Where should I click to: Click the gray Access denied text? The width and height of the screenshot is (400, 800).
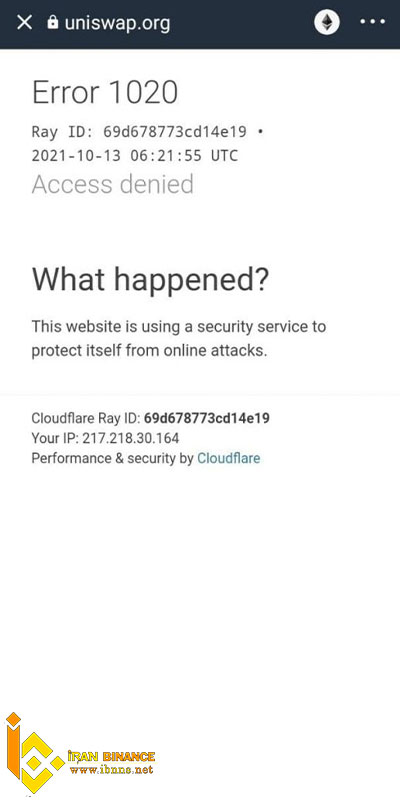(113, 184)
